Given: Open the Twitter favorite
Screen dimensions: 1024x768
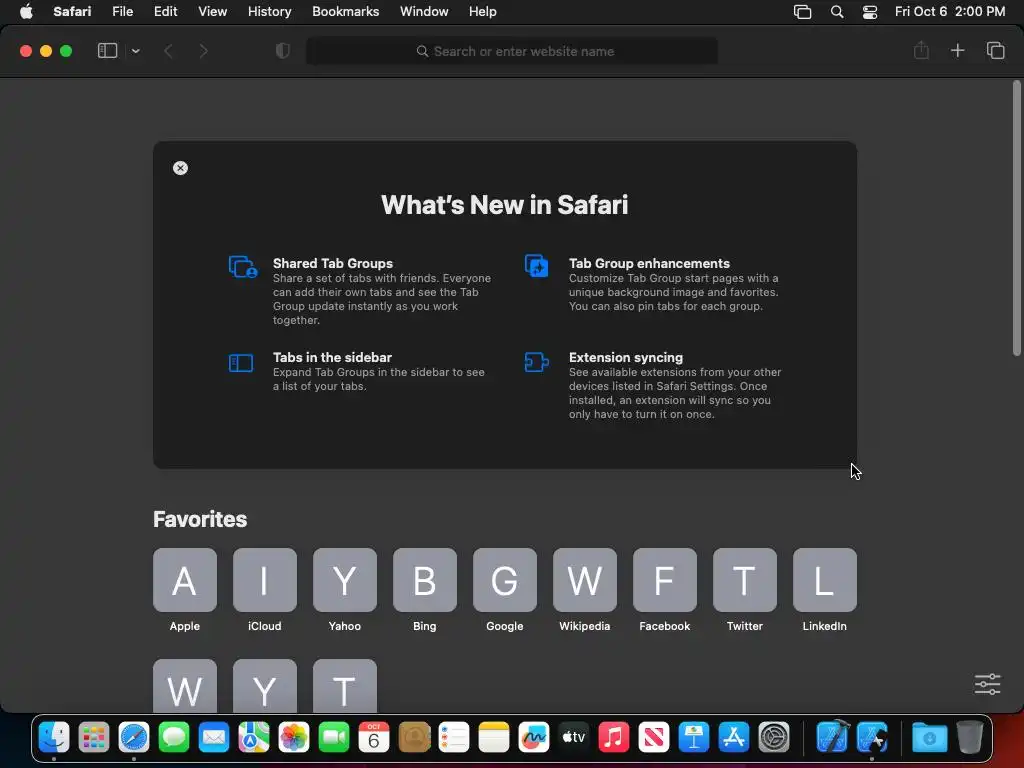Looking at the screenshot, I should point(744,590).
